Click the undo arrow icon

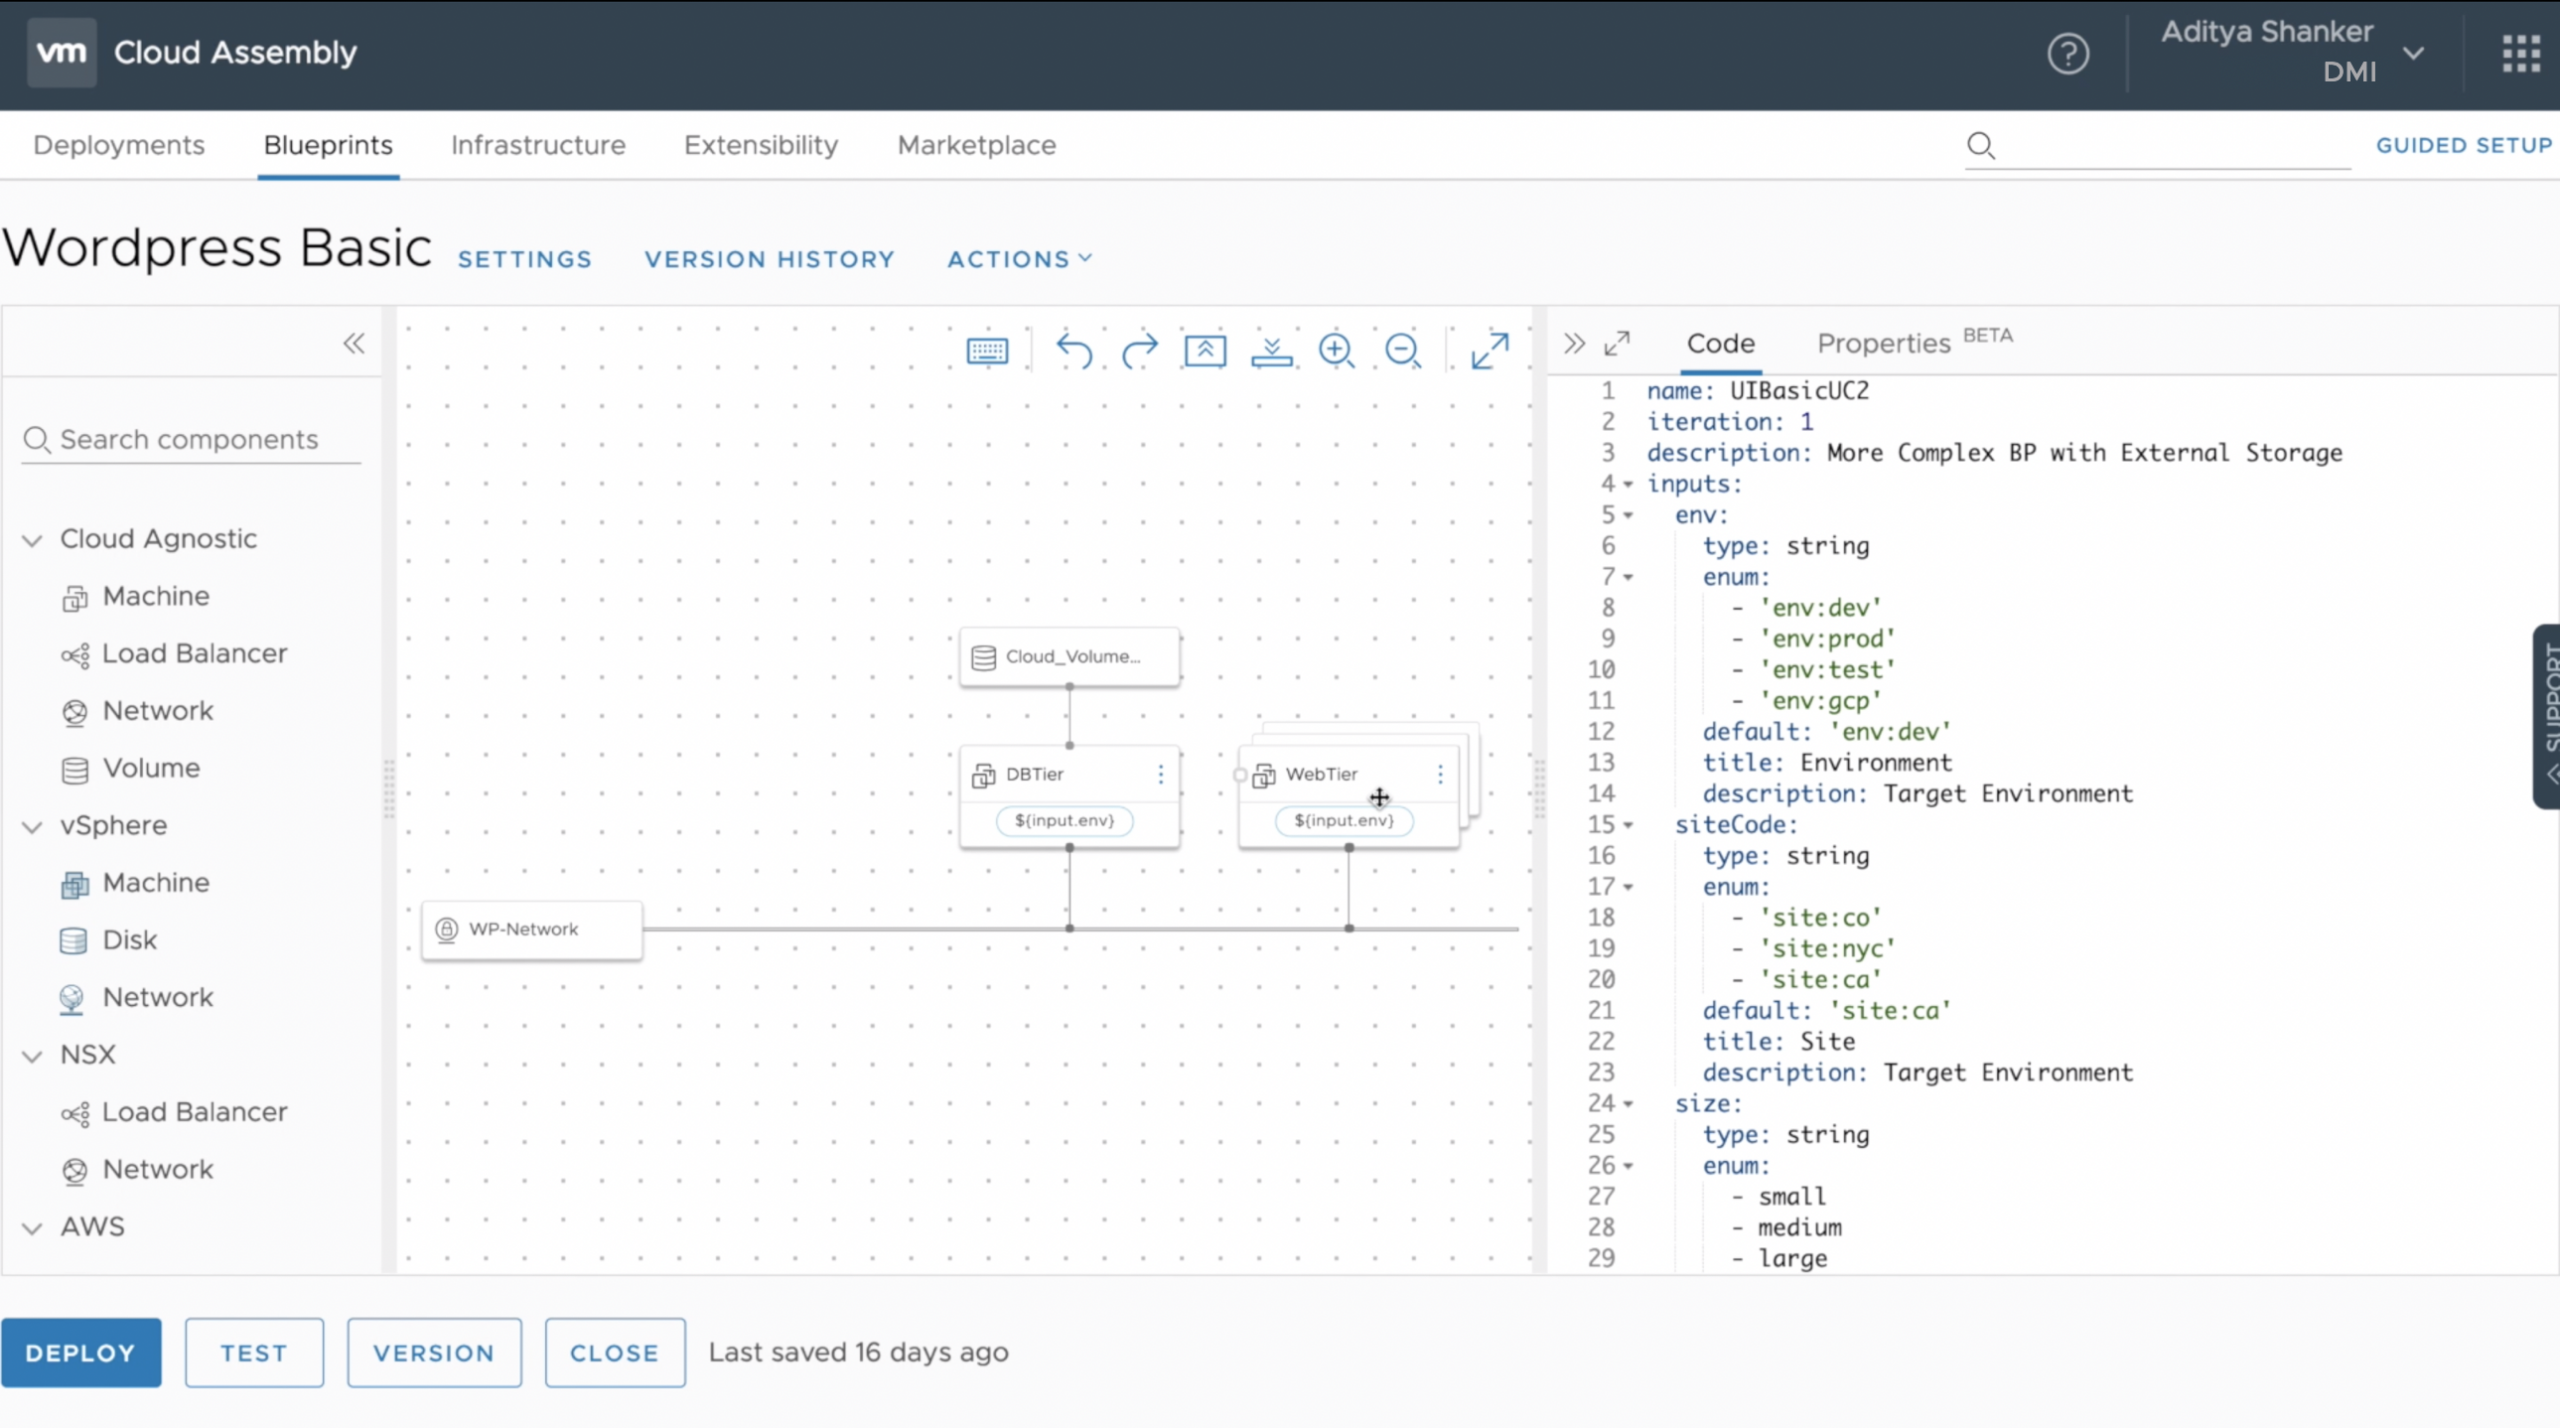point(1074,351)
